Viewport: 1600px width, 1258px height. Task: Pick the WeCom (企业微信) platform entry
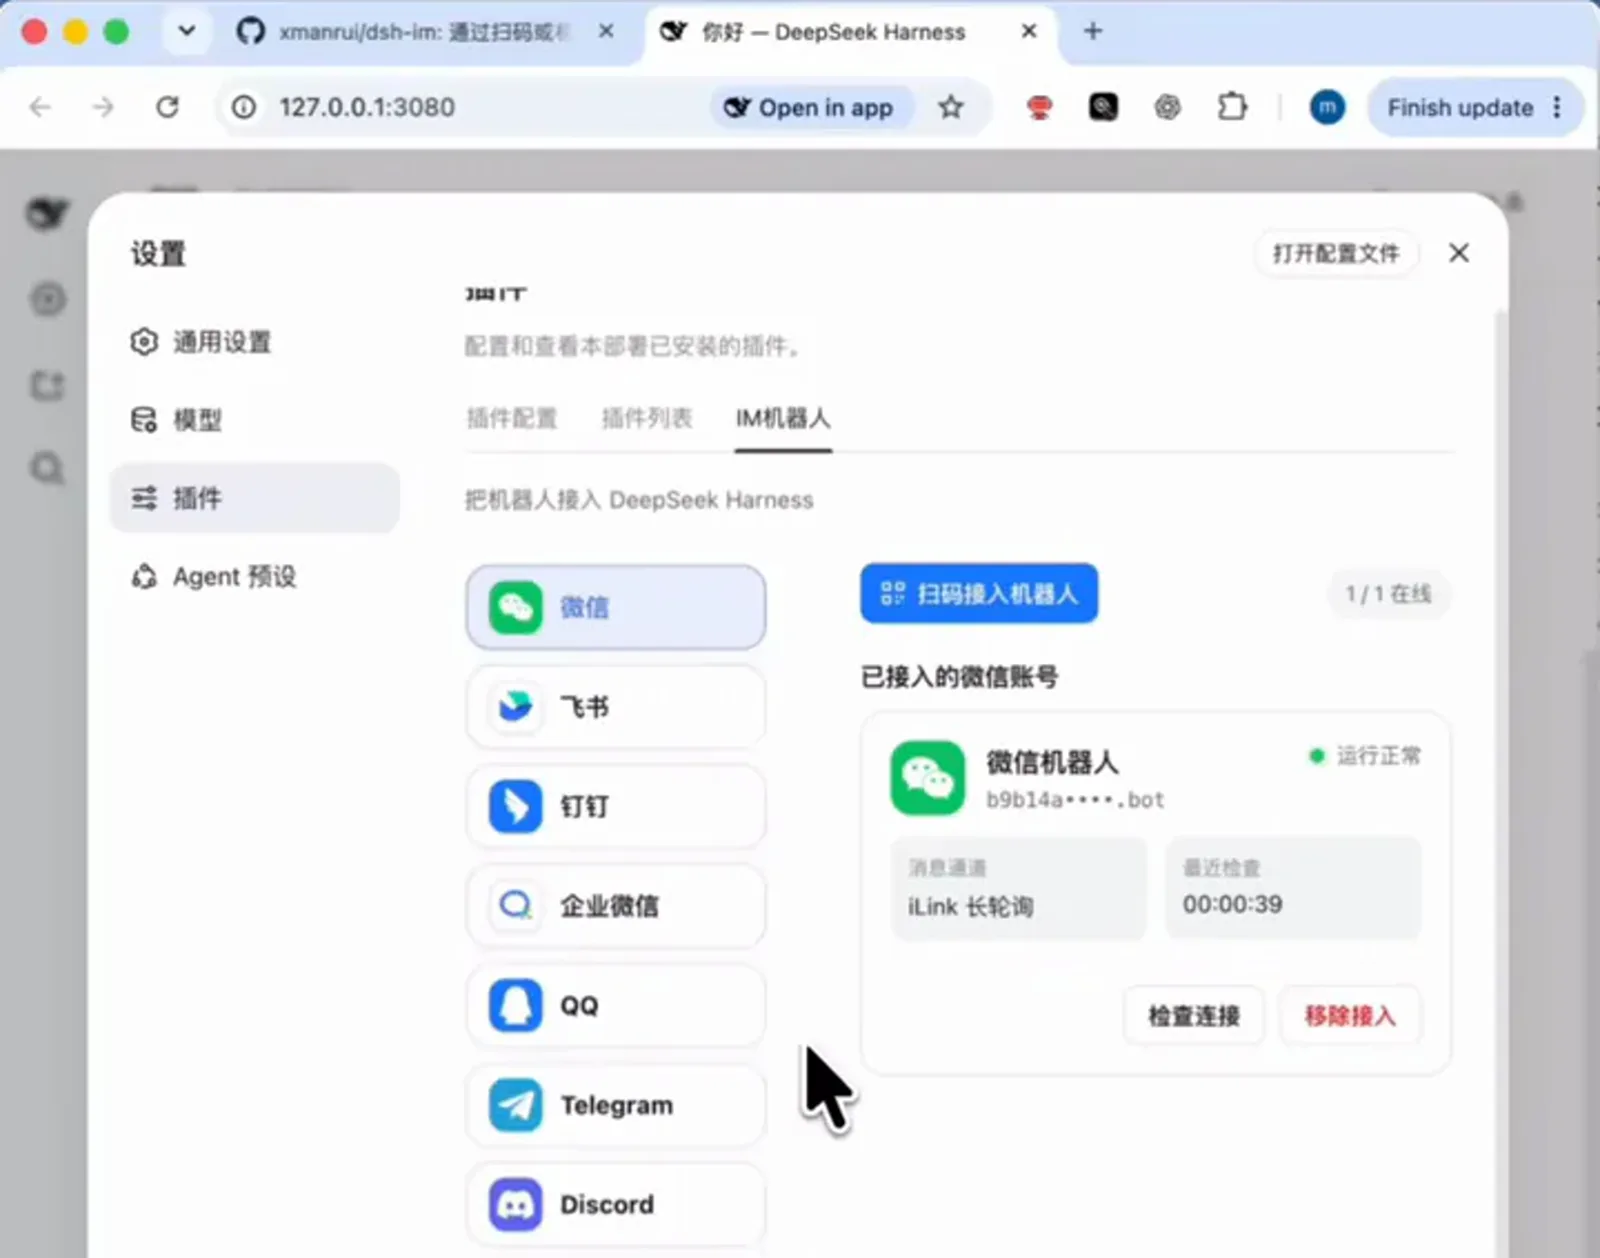615,906
